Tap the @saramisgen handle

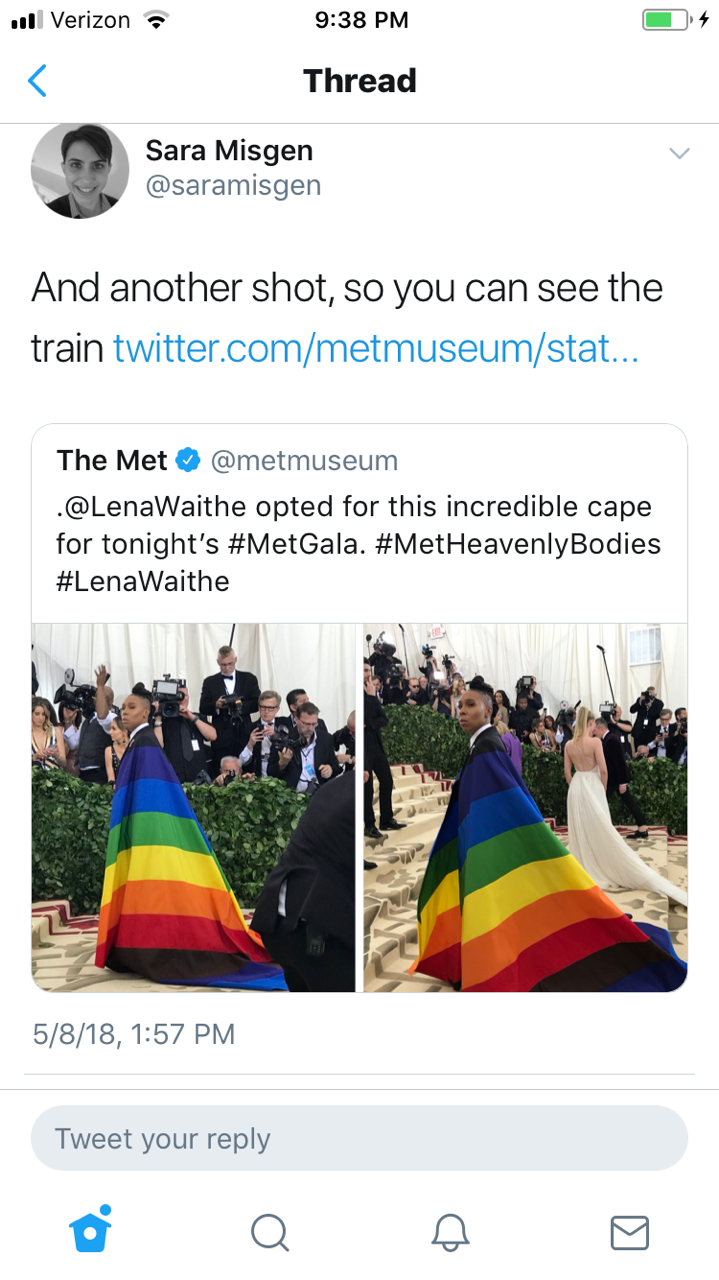pyautogui.click(x=233, y=186)
